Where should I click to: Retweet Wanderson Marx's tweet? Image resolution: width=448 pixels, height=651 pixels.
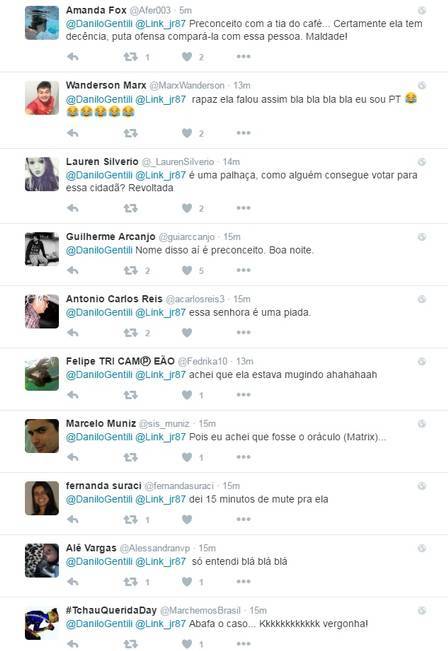point(130,133)
